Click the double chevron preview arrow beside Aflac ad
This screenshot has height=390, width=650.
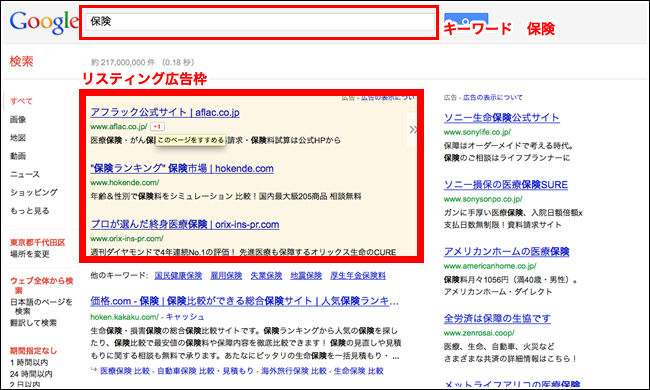pyautogui.click(x=413, y=129)
